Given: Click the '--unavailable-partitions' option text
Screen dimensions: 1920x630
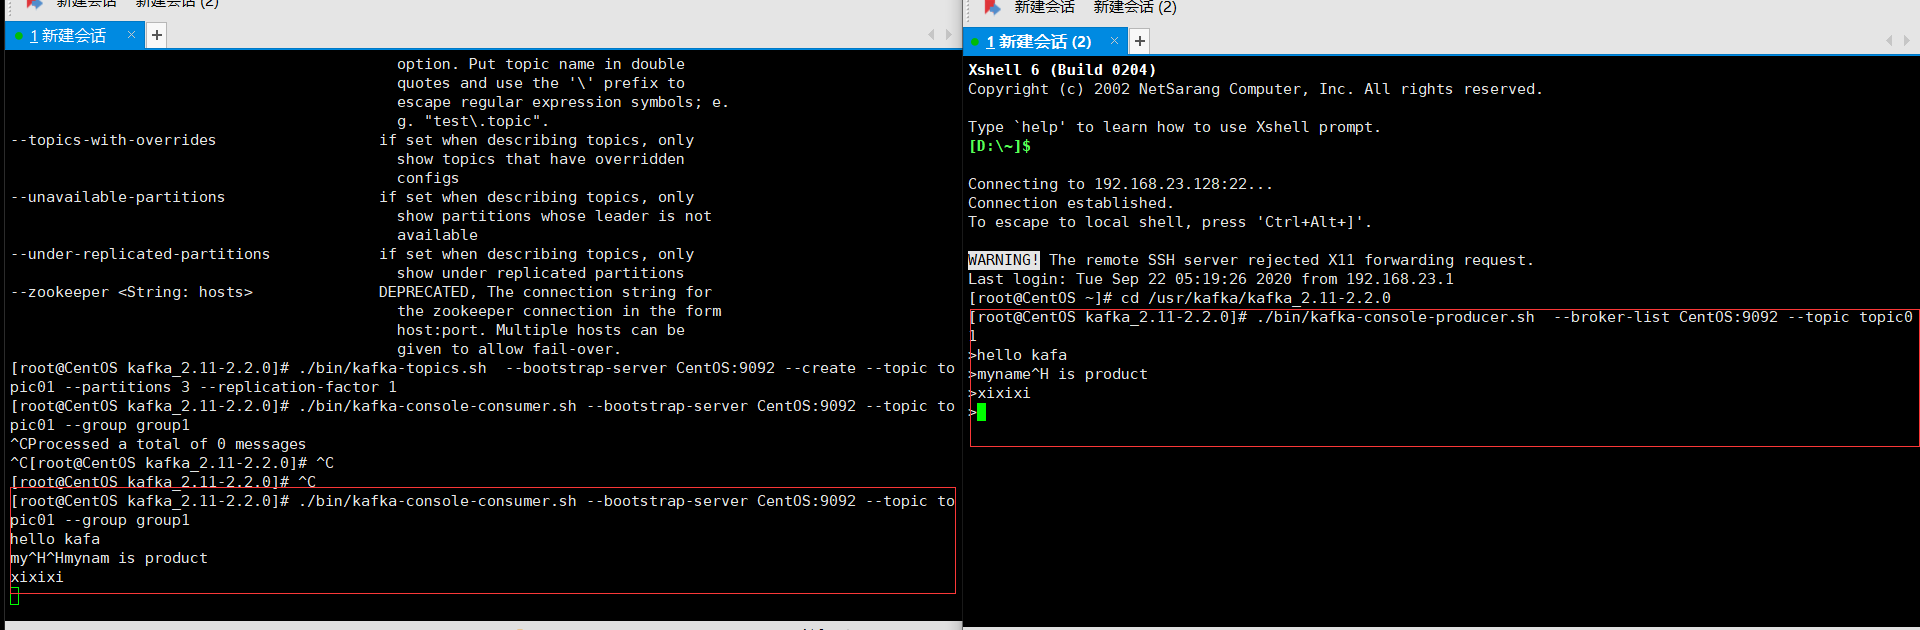Looking at the screenshot, I should pyautogui.click(x=118, y=197).
